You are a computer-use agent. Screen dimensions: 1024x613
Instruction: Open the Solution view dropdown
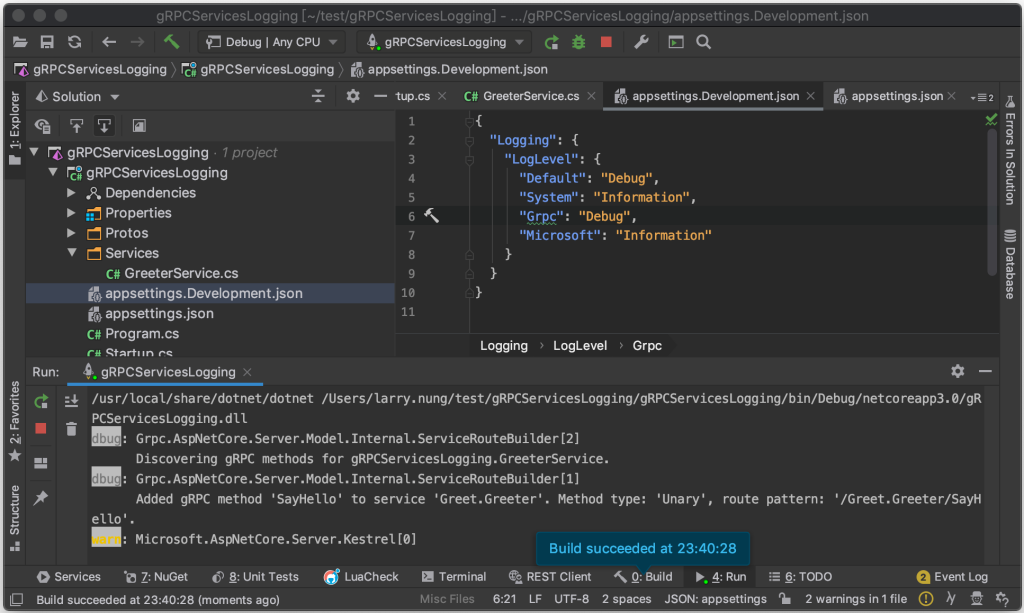(77, 97)
